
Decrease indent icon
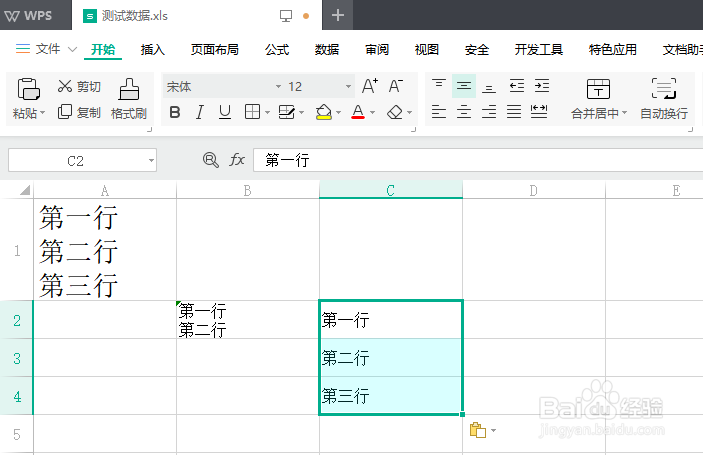[516, 85]
